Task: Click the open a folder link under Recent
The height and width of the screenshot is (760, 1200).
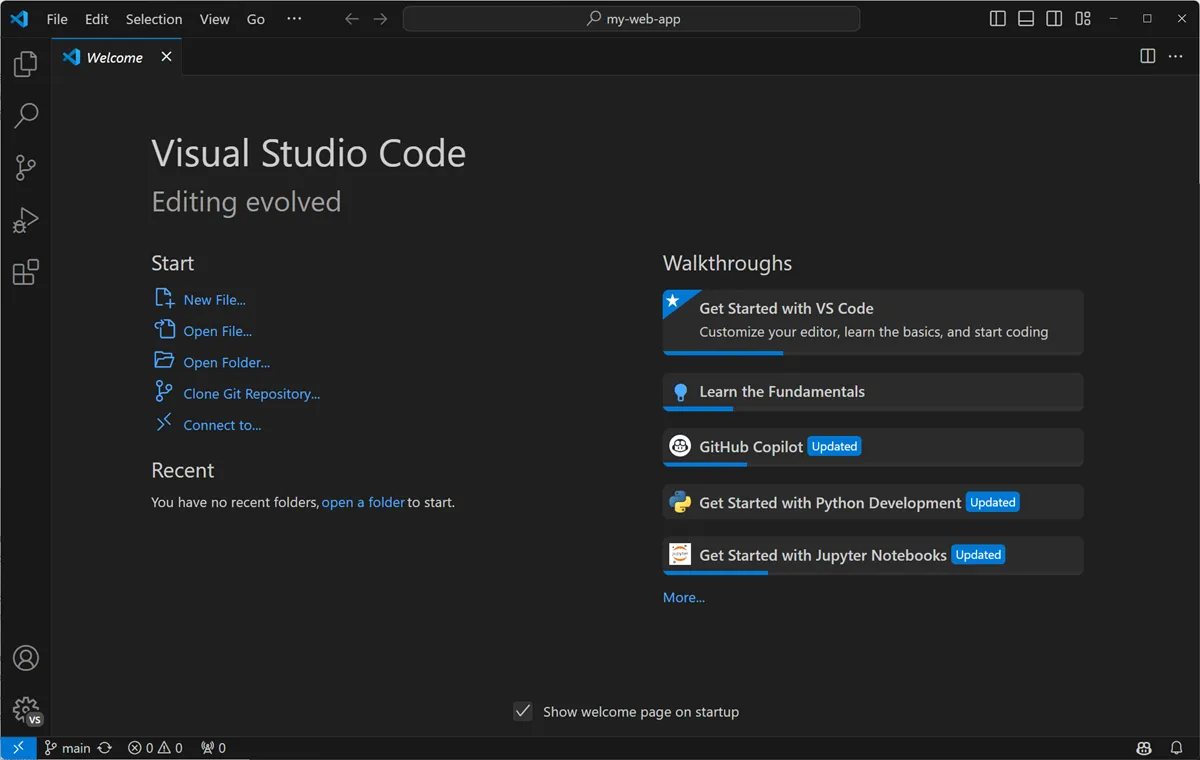Action: click(x=363, y=502)
